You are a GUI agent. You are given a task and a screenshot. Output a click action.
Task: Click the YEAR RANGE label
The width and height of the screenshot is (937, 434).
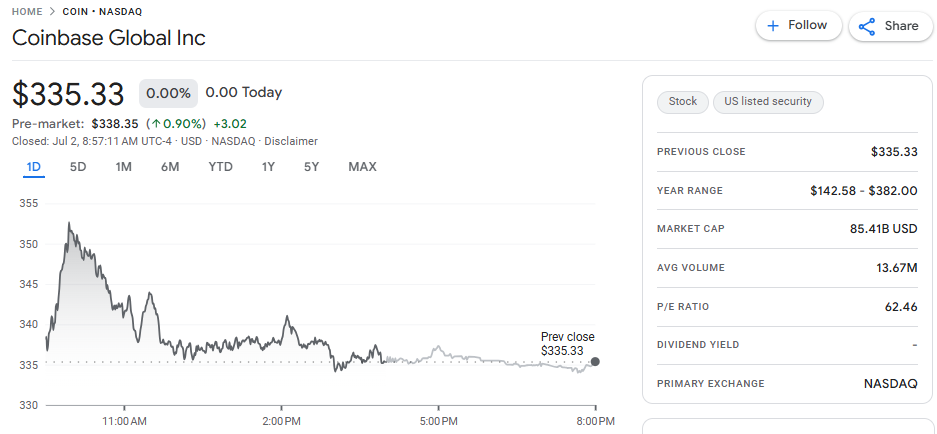[x=690, y=191]
